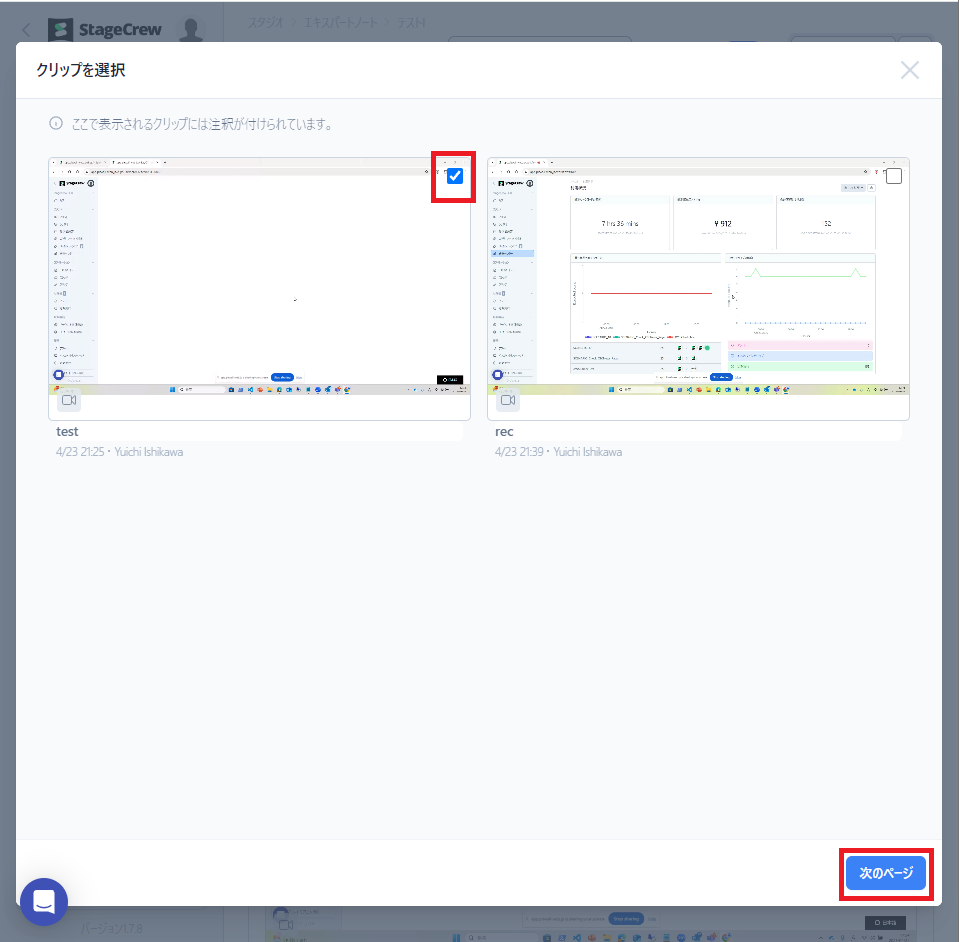The height and width of the screenshot is (942, 959).
Task: Check the rec clip checkbox
Action: pos(894,176)
